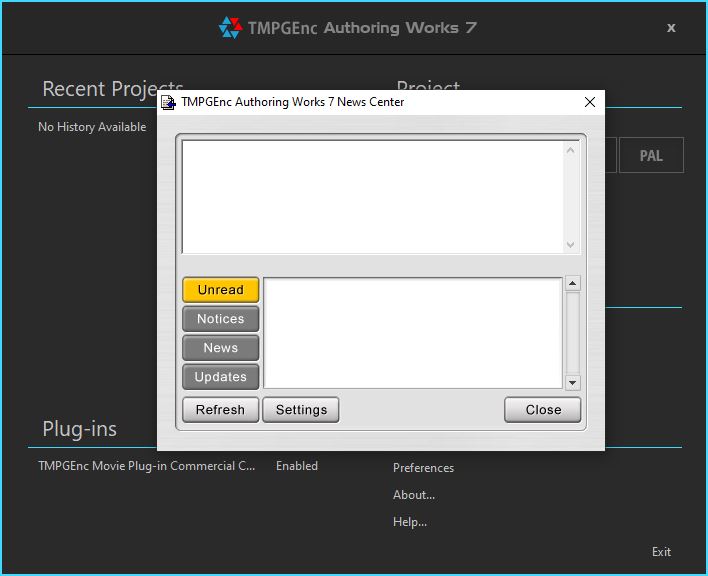The image size is (708, 576).
Task: Click the News Center document icon in the dialog title bar
Action: 168,102
